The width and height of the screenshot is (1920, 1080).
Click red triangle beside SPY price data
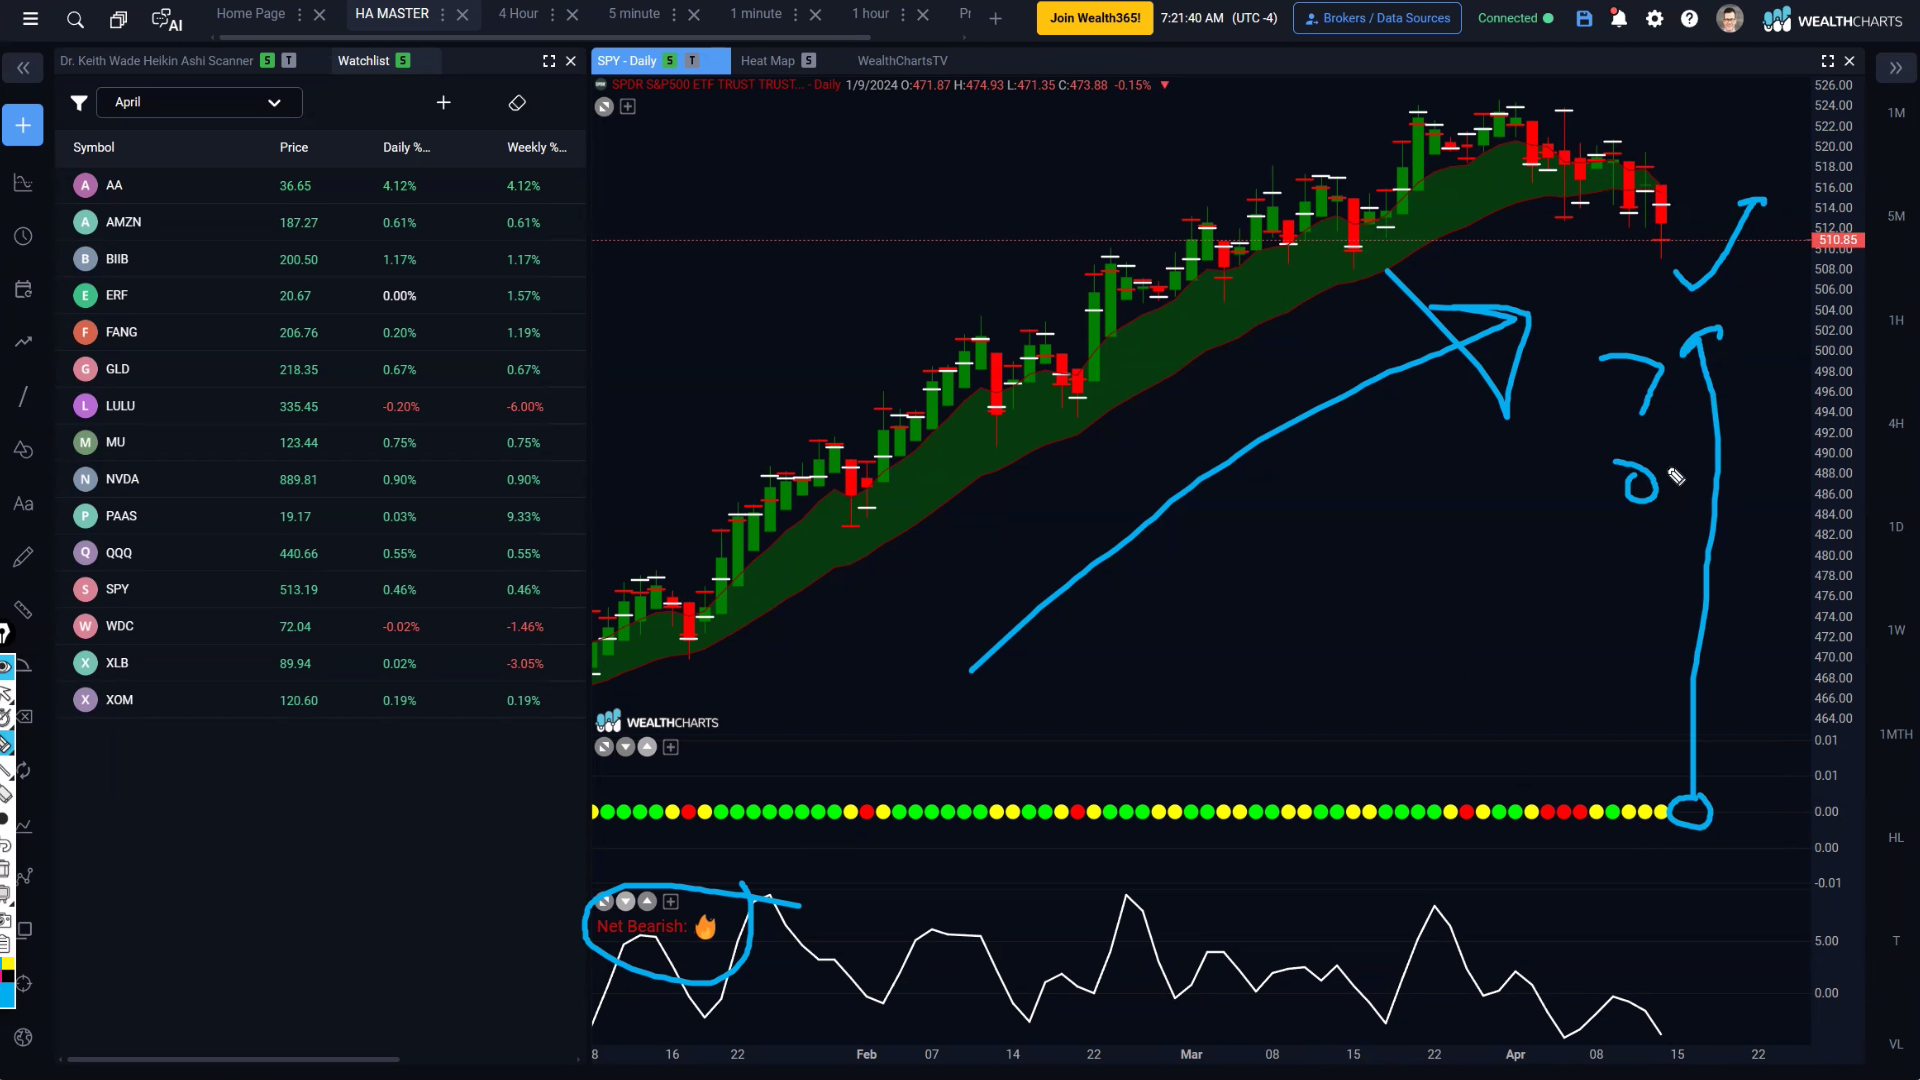(x=1164, y=85)
